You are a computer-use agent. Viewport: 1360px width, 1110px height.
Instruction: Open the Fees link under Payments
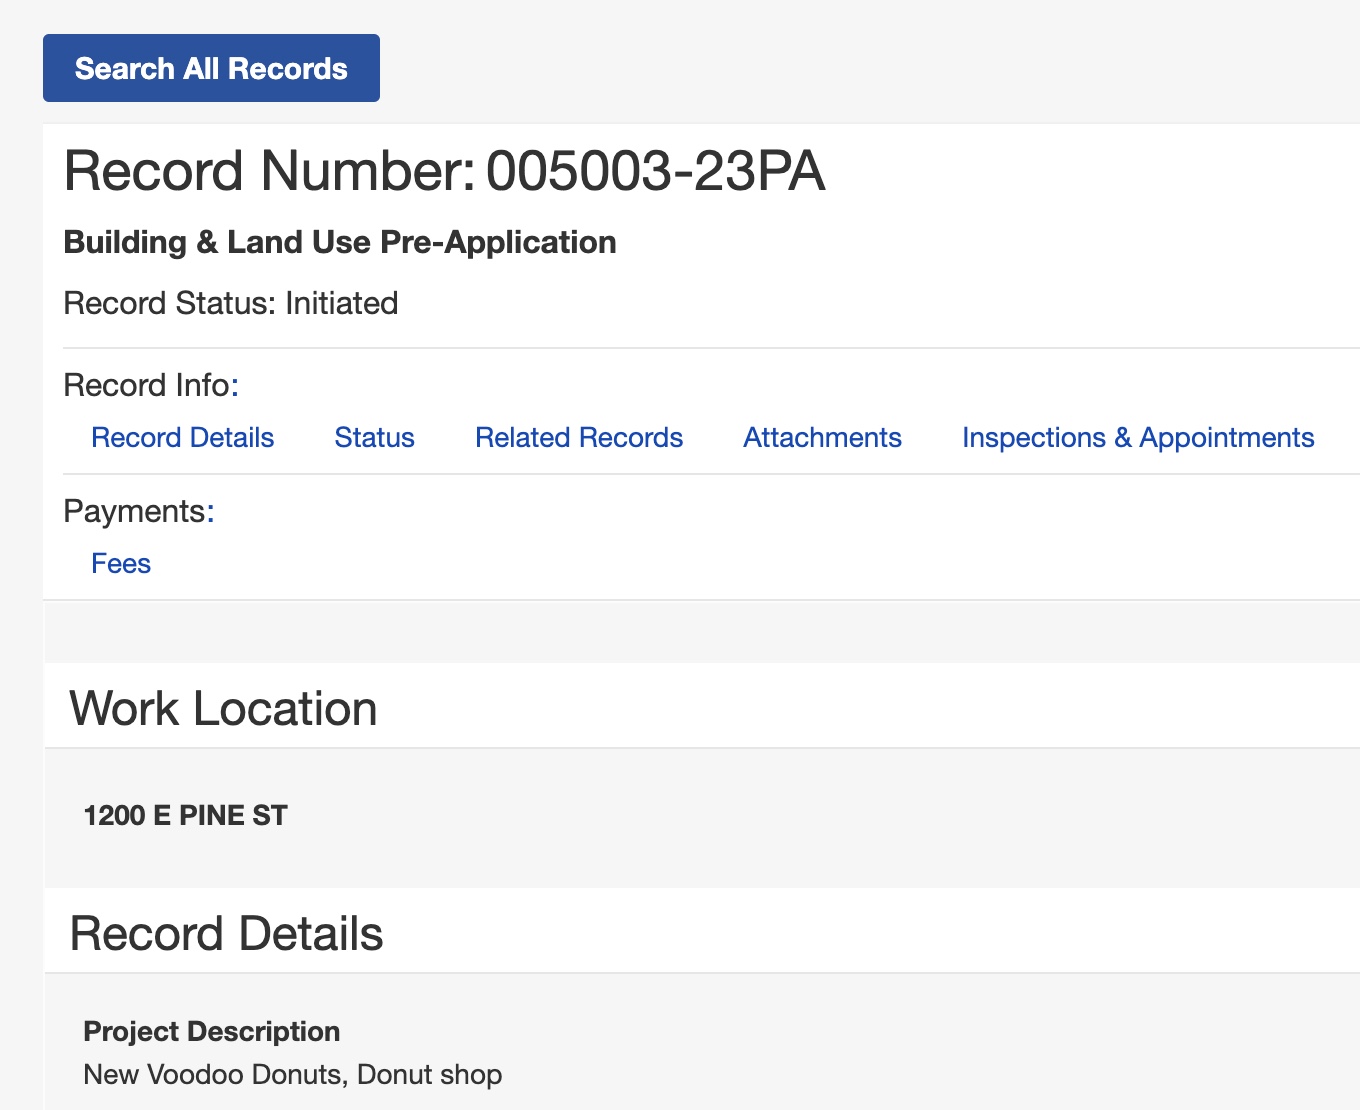point(121,564)
